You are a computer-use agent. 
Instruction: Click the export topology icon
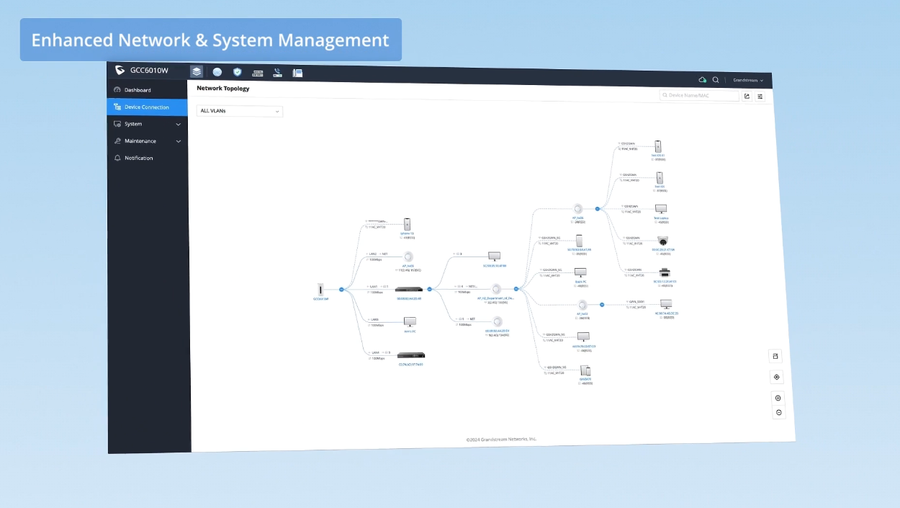pos(747,96)
